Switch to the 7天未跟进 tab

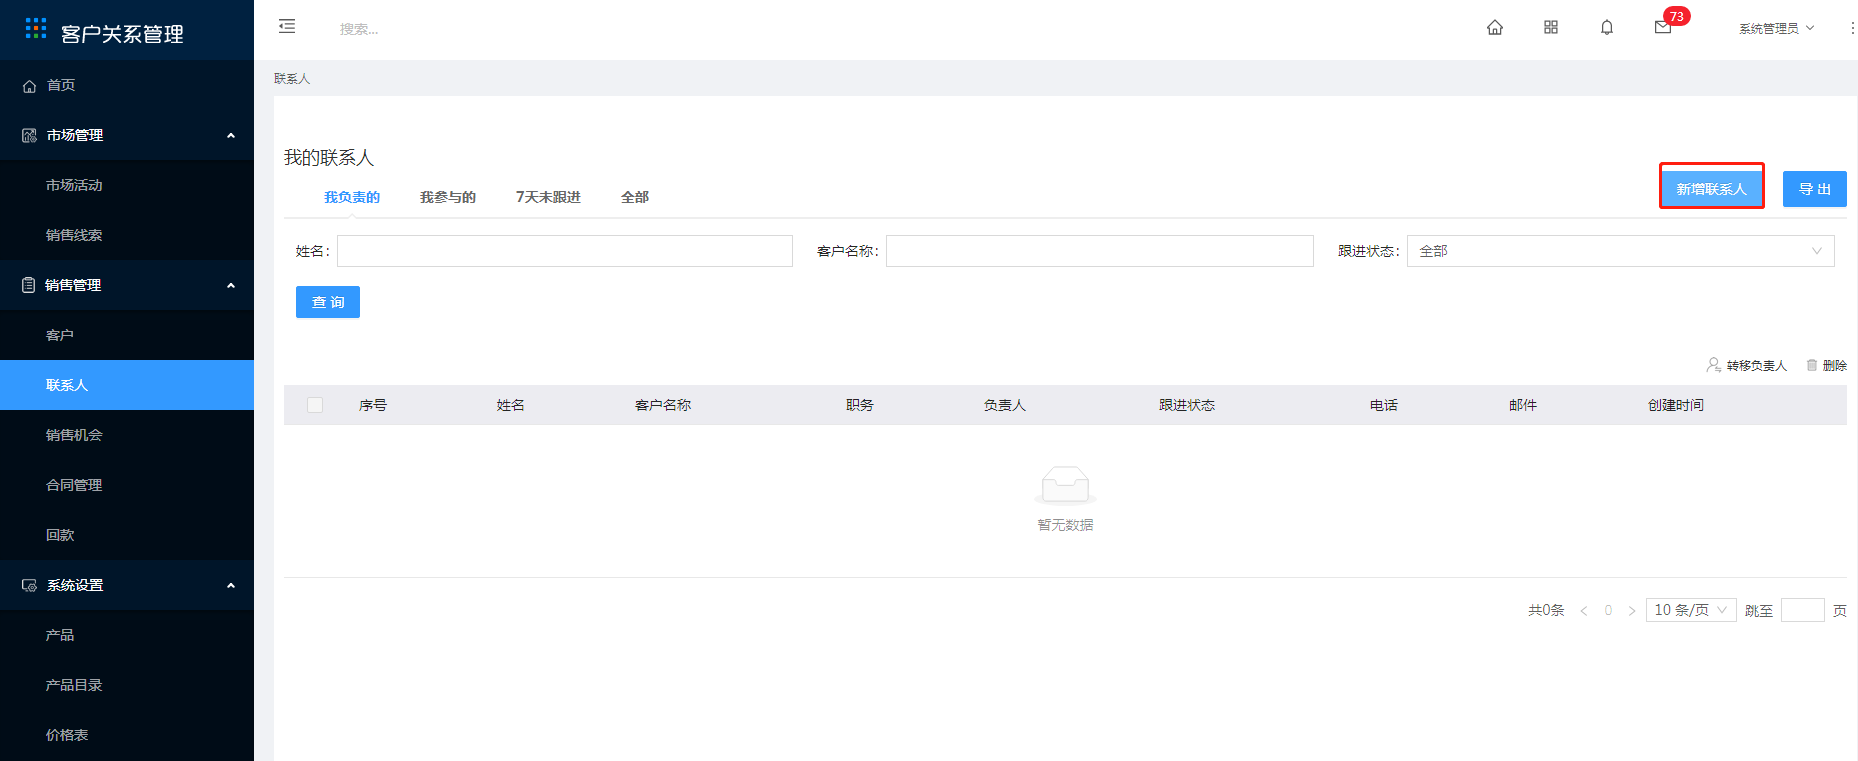548,197
